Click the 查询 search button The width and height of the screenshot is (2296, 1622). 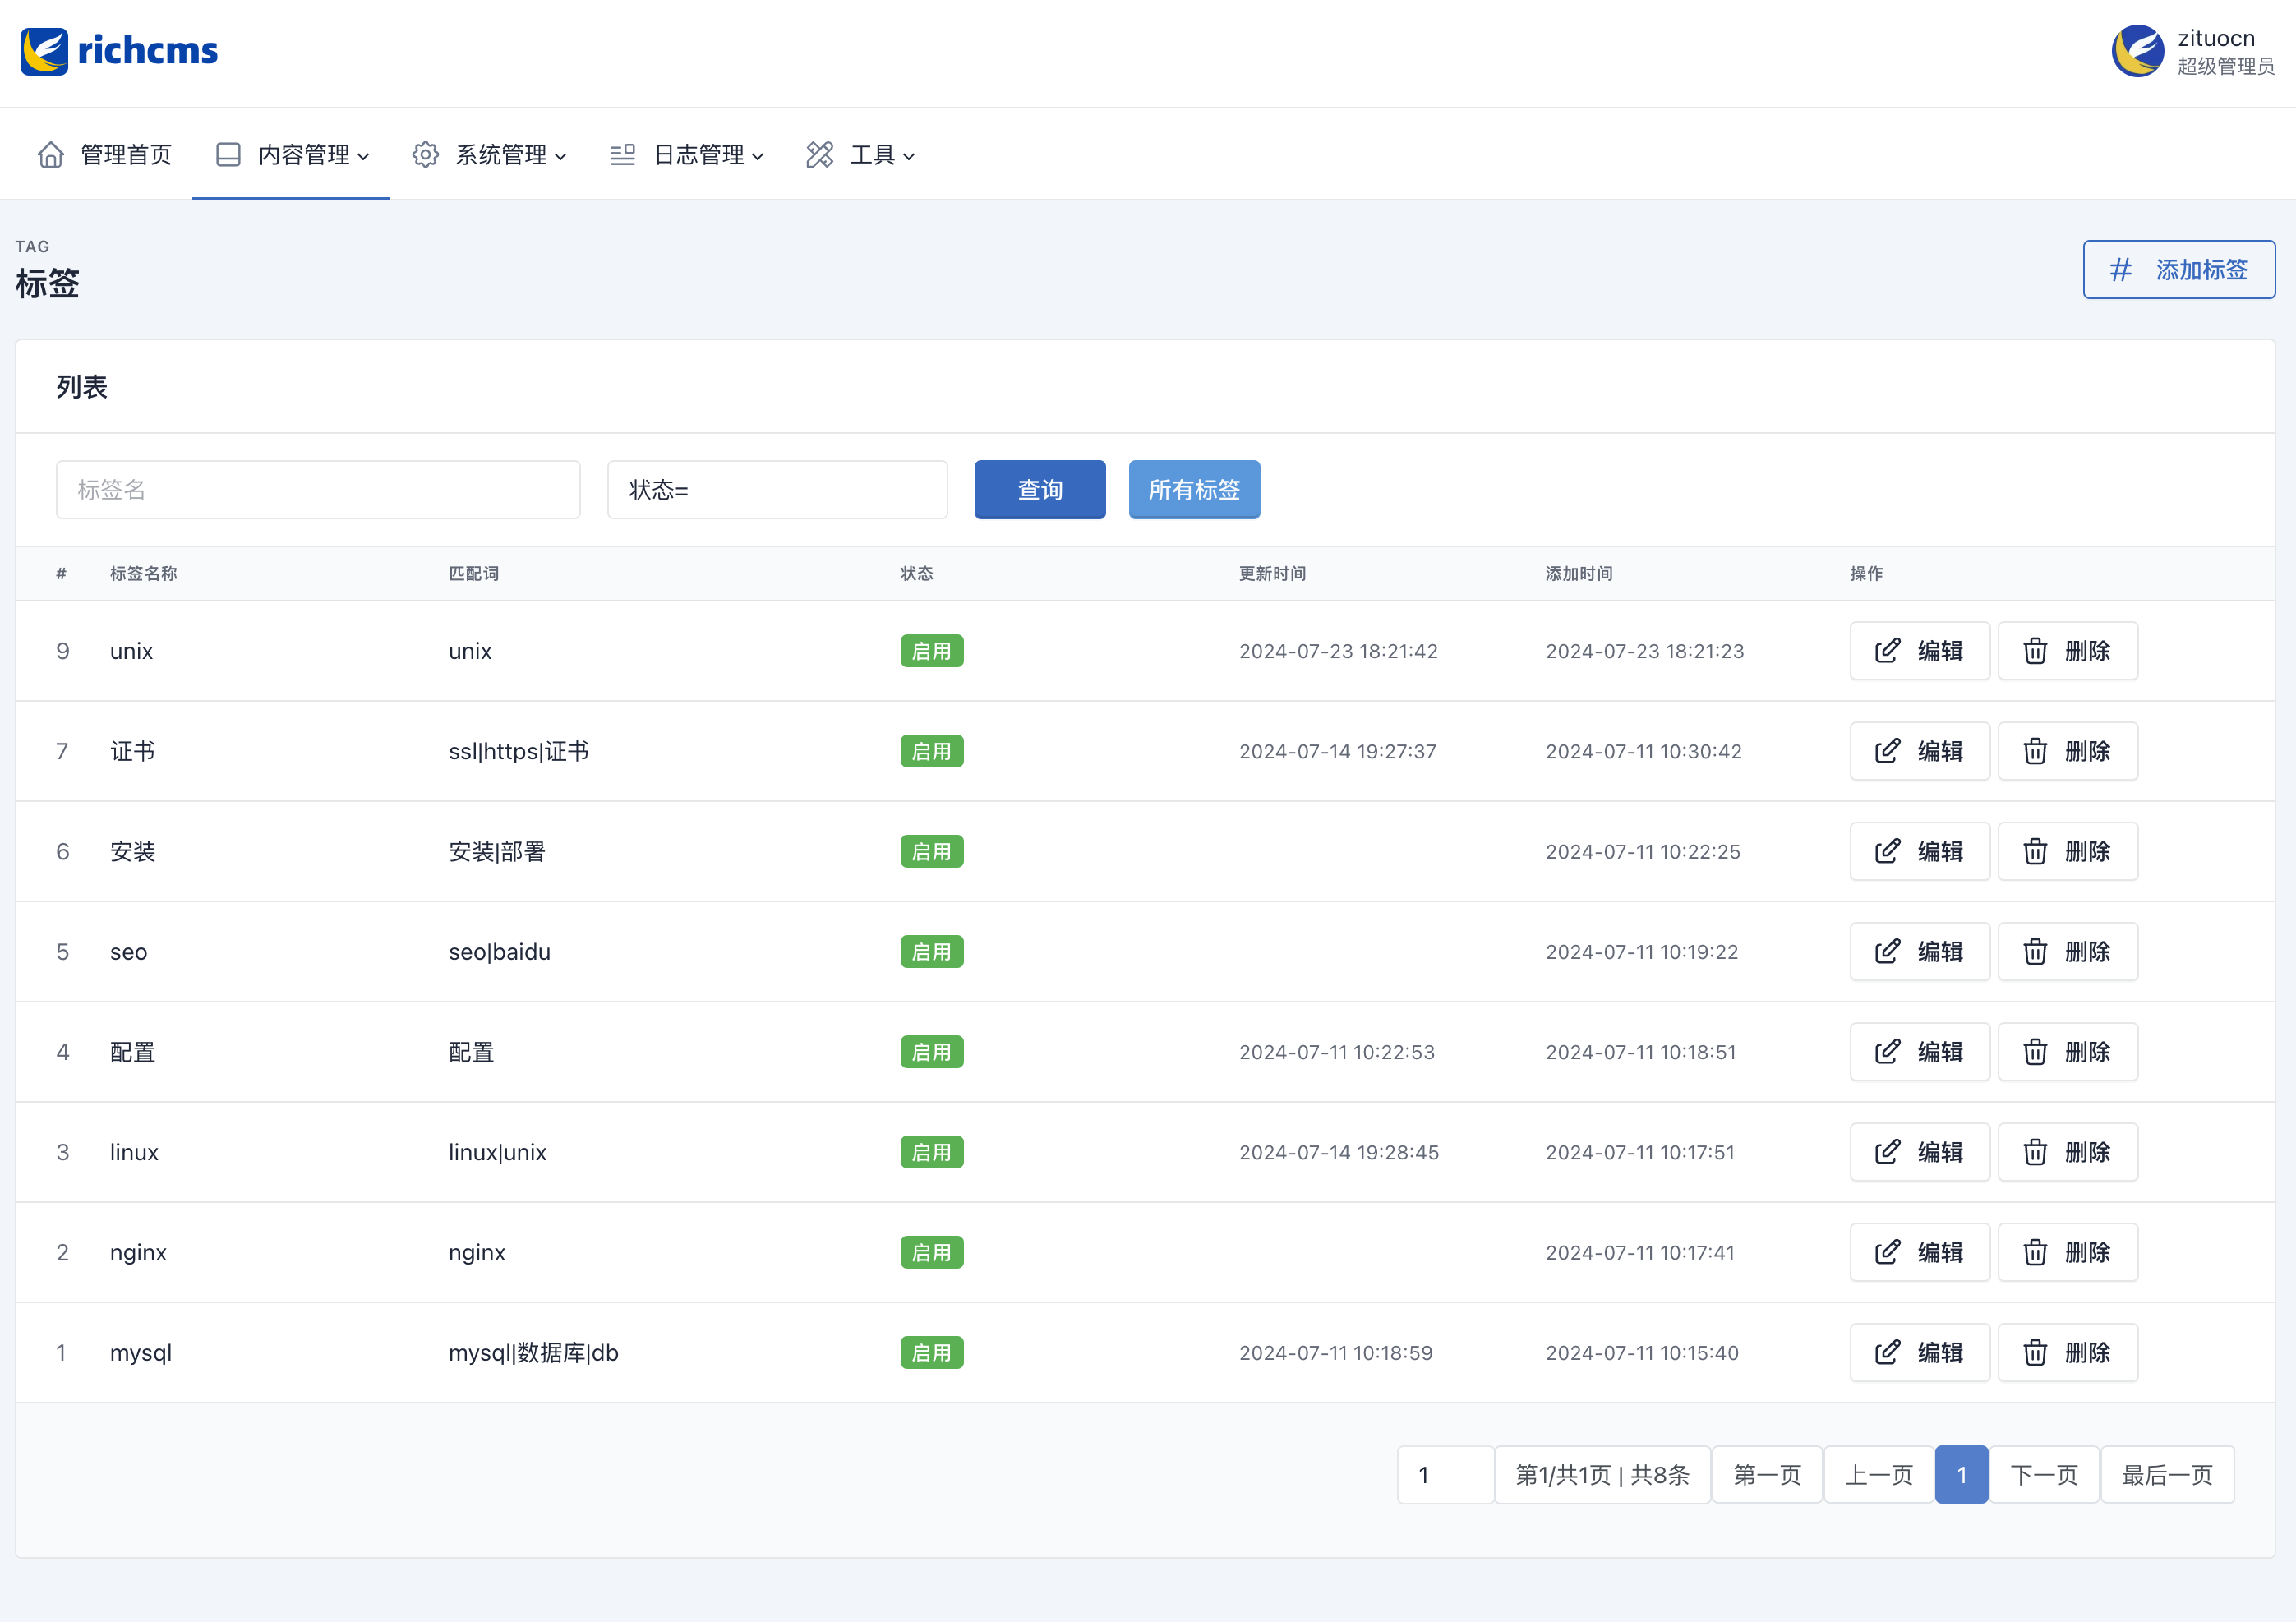pos(1040,490)
